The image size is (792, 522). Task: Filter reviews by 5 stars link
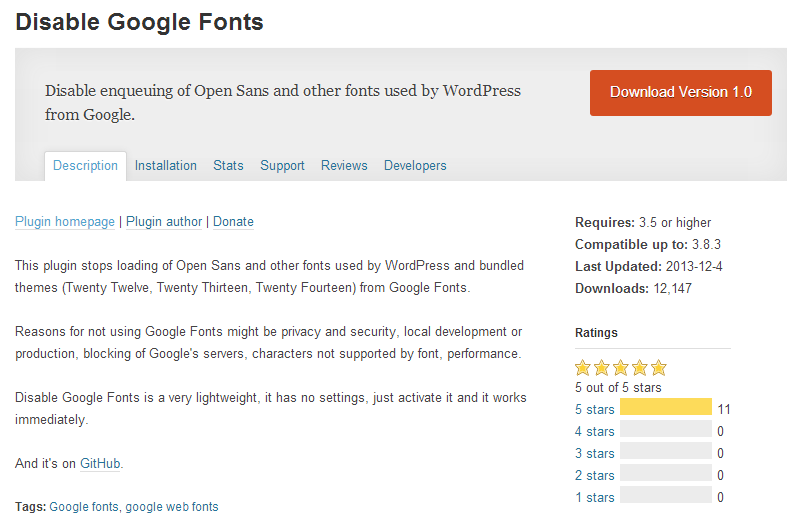click(x=594, y=409)
